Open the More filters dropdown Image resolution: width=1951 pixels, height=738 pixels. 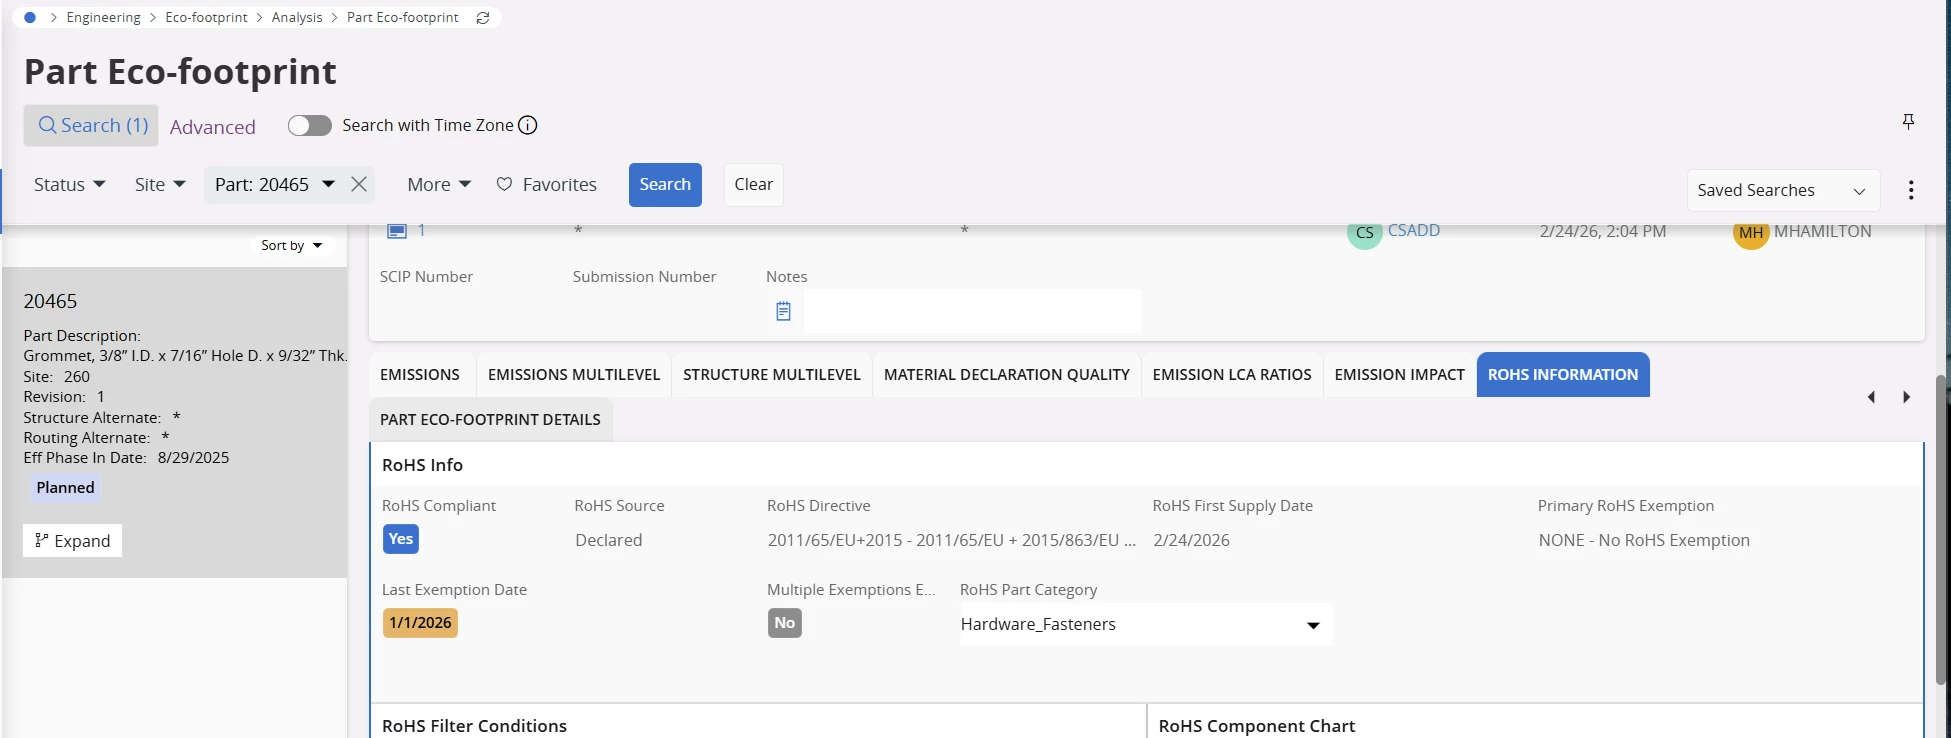coord(439,185)
